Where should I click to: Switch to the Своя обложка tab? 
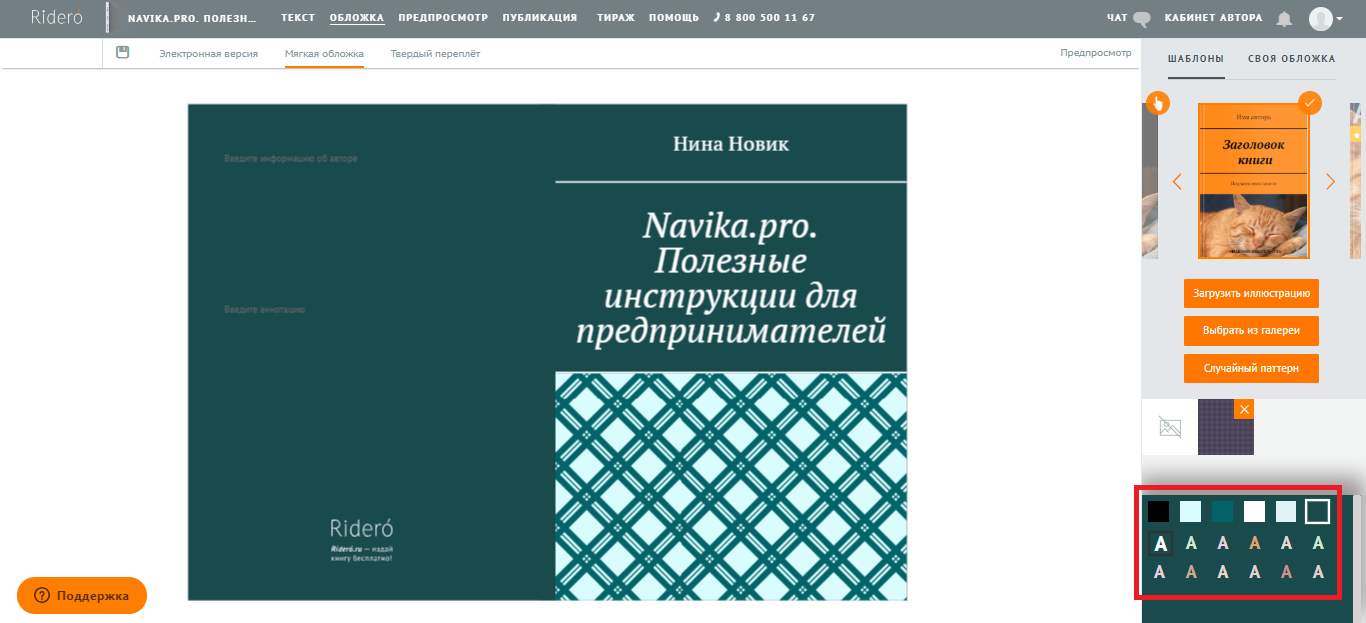point(1291,59)
